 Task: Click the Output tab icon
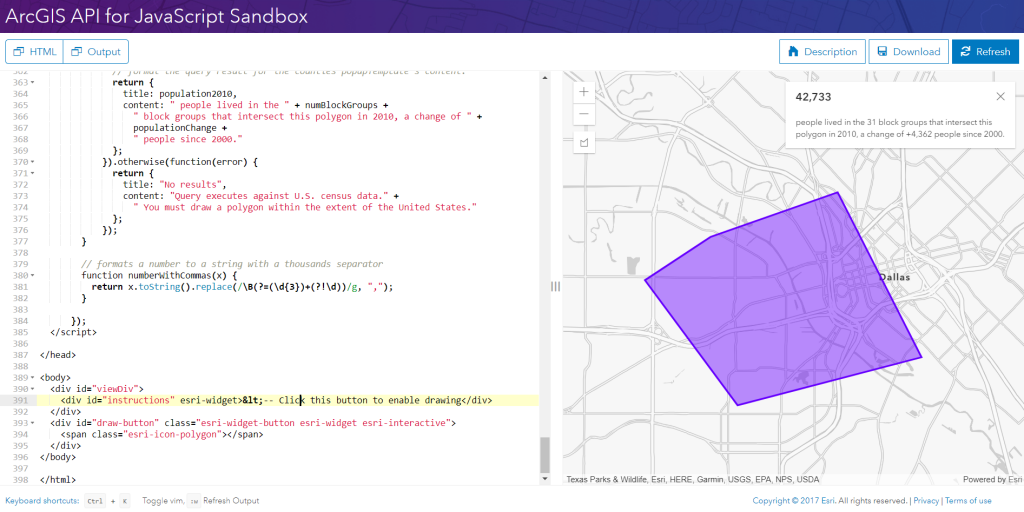pos(77,52)
